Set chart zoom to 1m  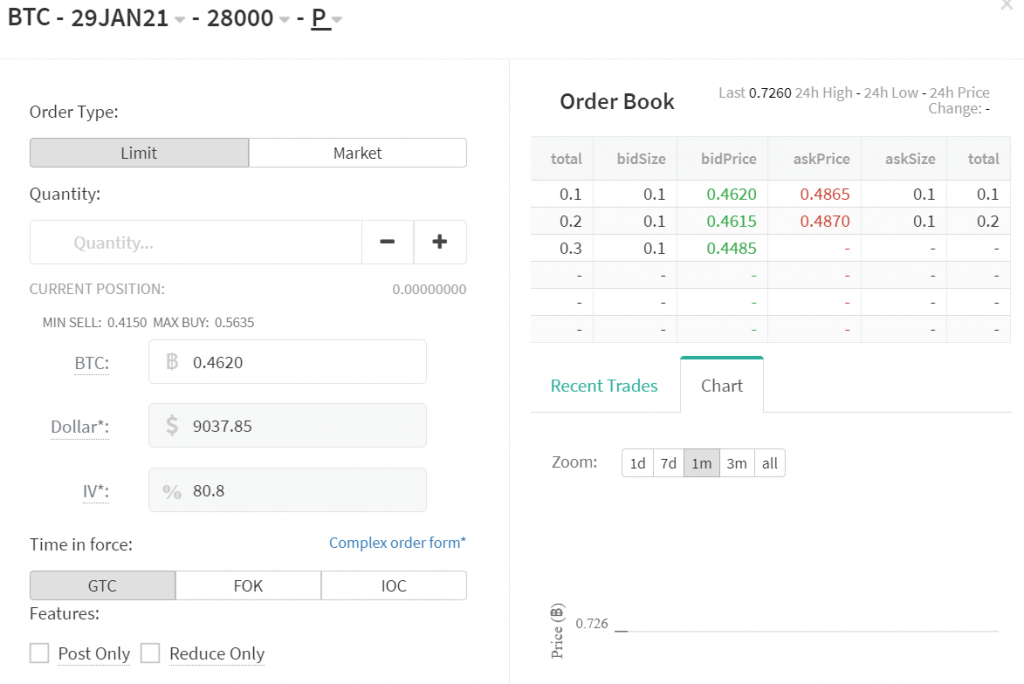tap(701, 463)
